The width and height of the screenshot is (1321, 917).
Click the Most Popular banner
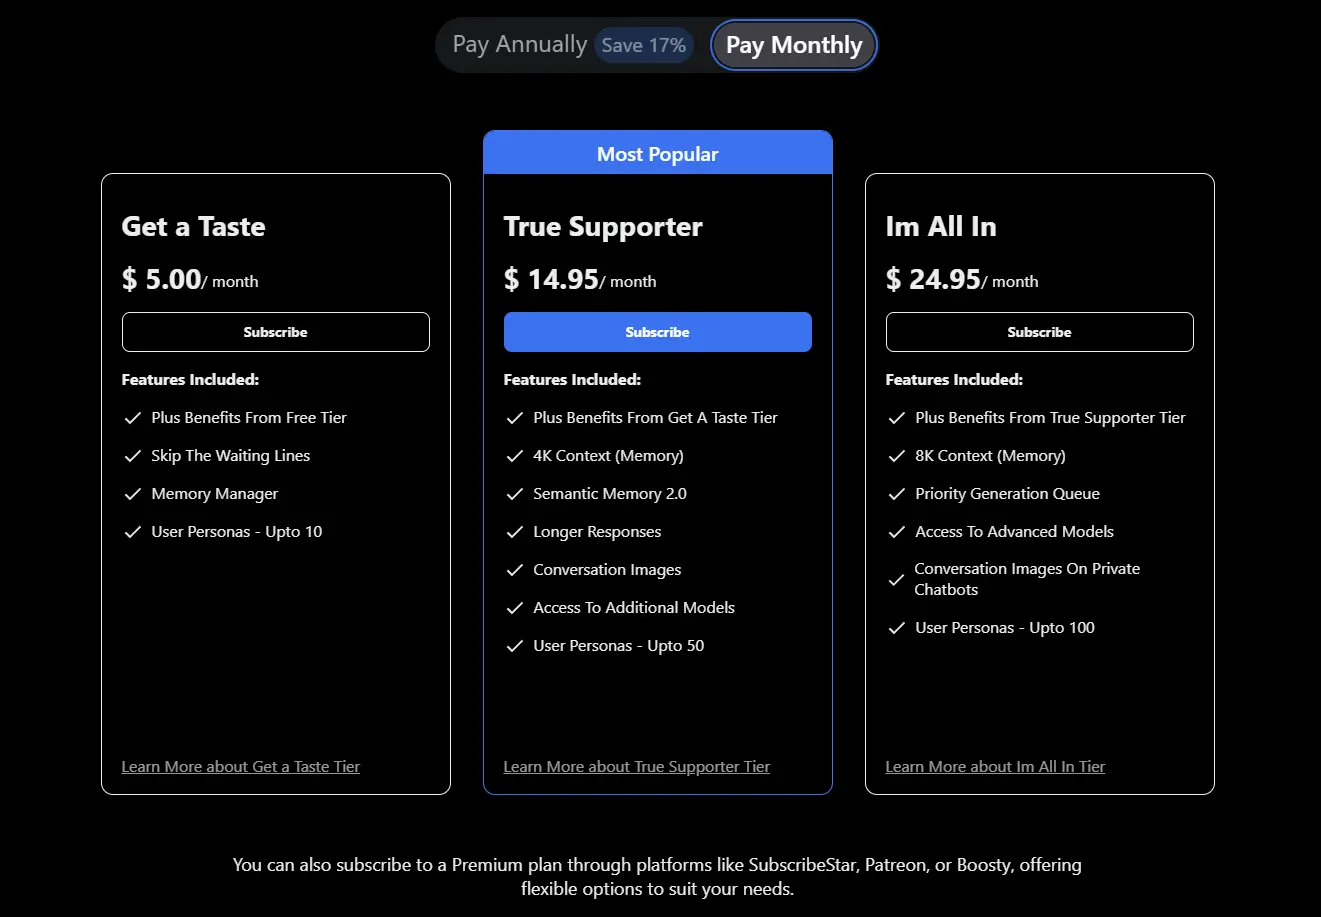pos(657,152)
